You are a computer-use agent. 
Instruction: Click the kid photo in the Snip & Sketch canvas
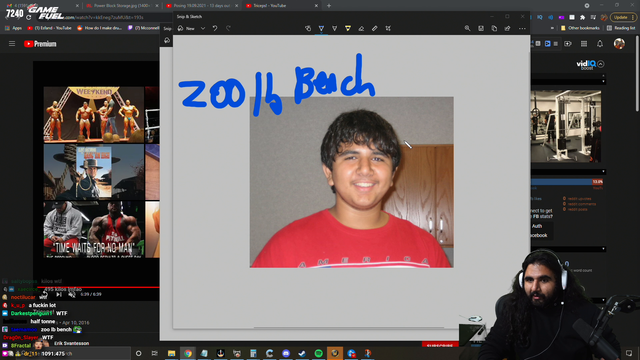coord(351,182)
